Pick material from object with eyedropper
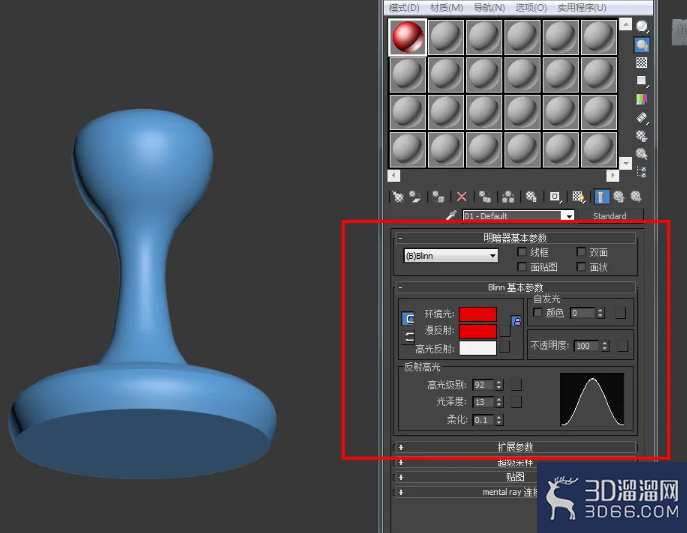The height and width of the screenshot is (533, 687). 451,215
